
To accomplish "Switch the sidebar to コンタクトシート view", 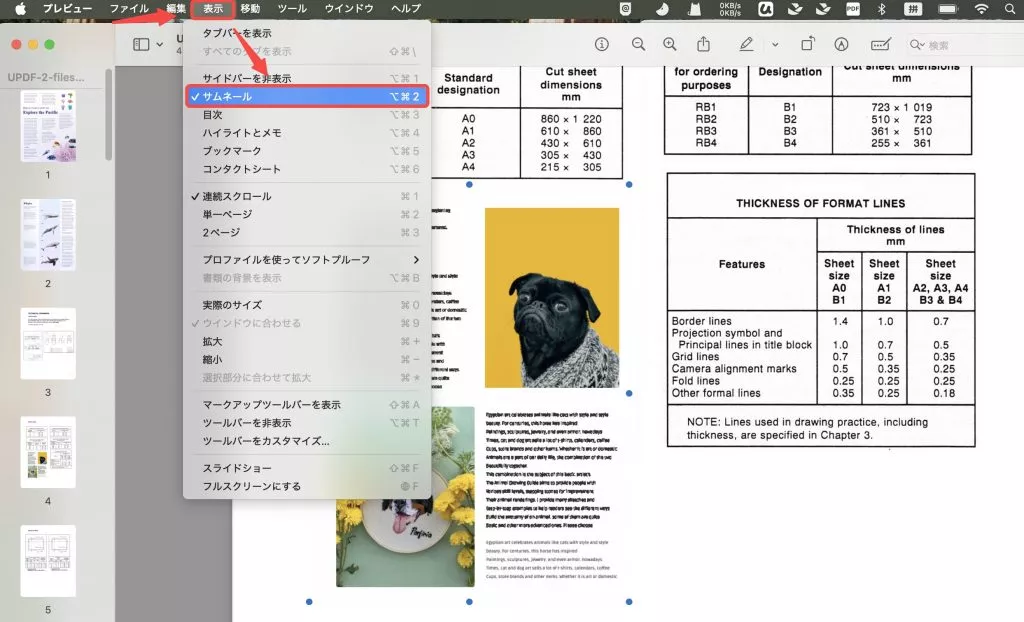I will pyautogui.click(x=307, y=169).
